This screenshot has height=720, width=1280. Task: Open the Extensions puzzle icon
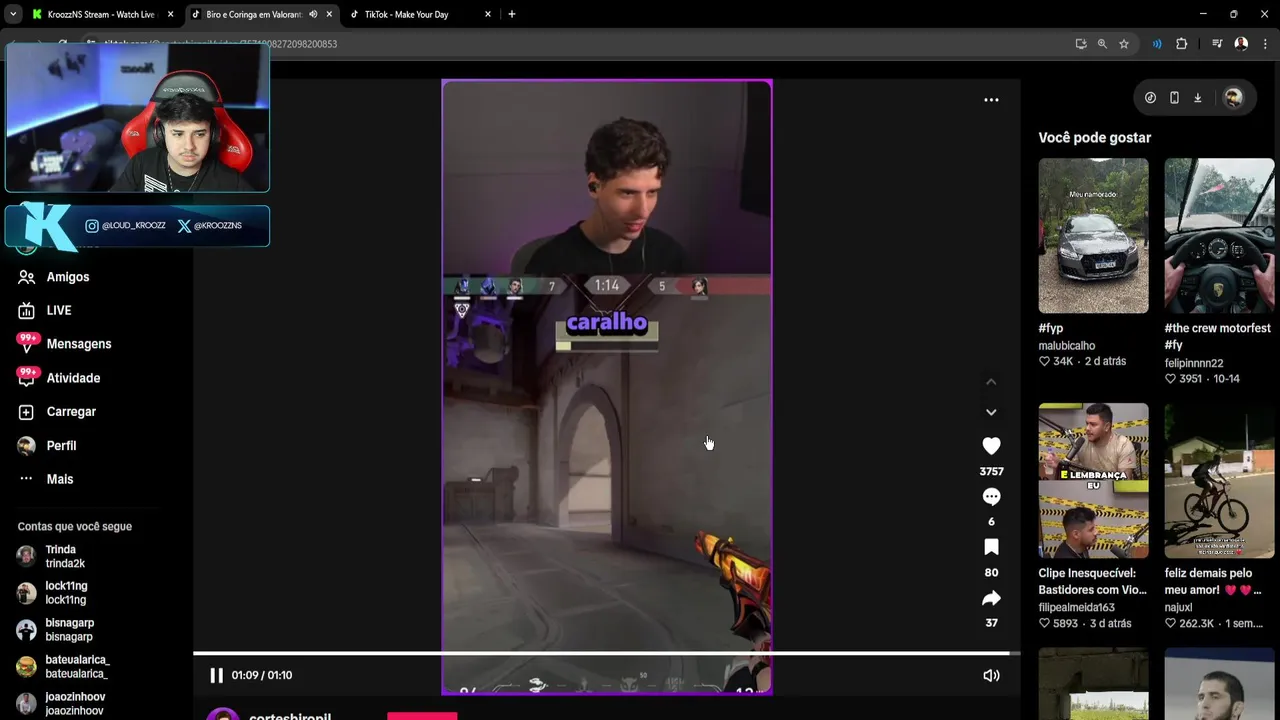[1181, 44]
